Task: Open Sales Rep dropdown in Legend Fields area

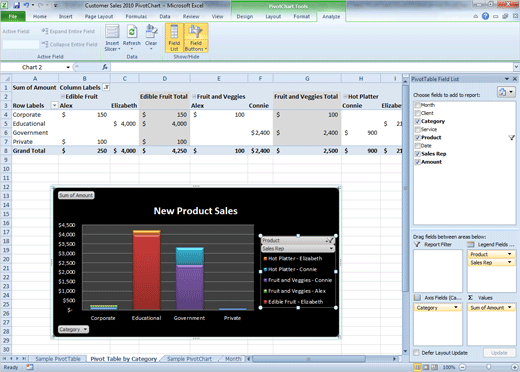Action: 509,263
